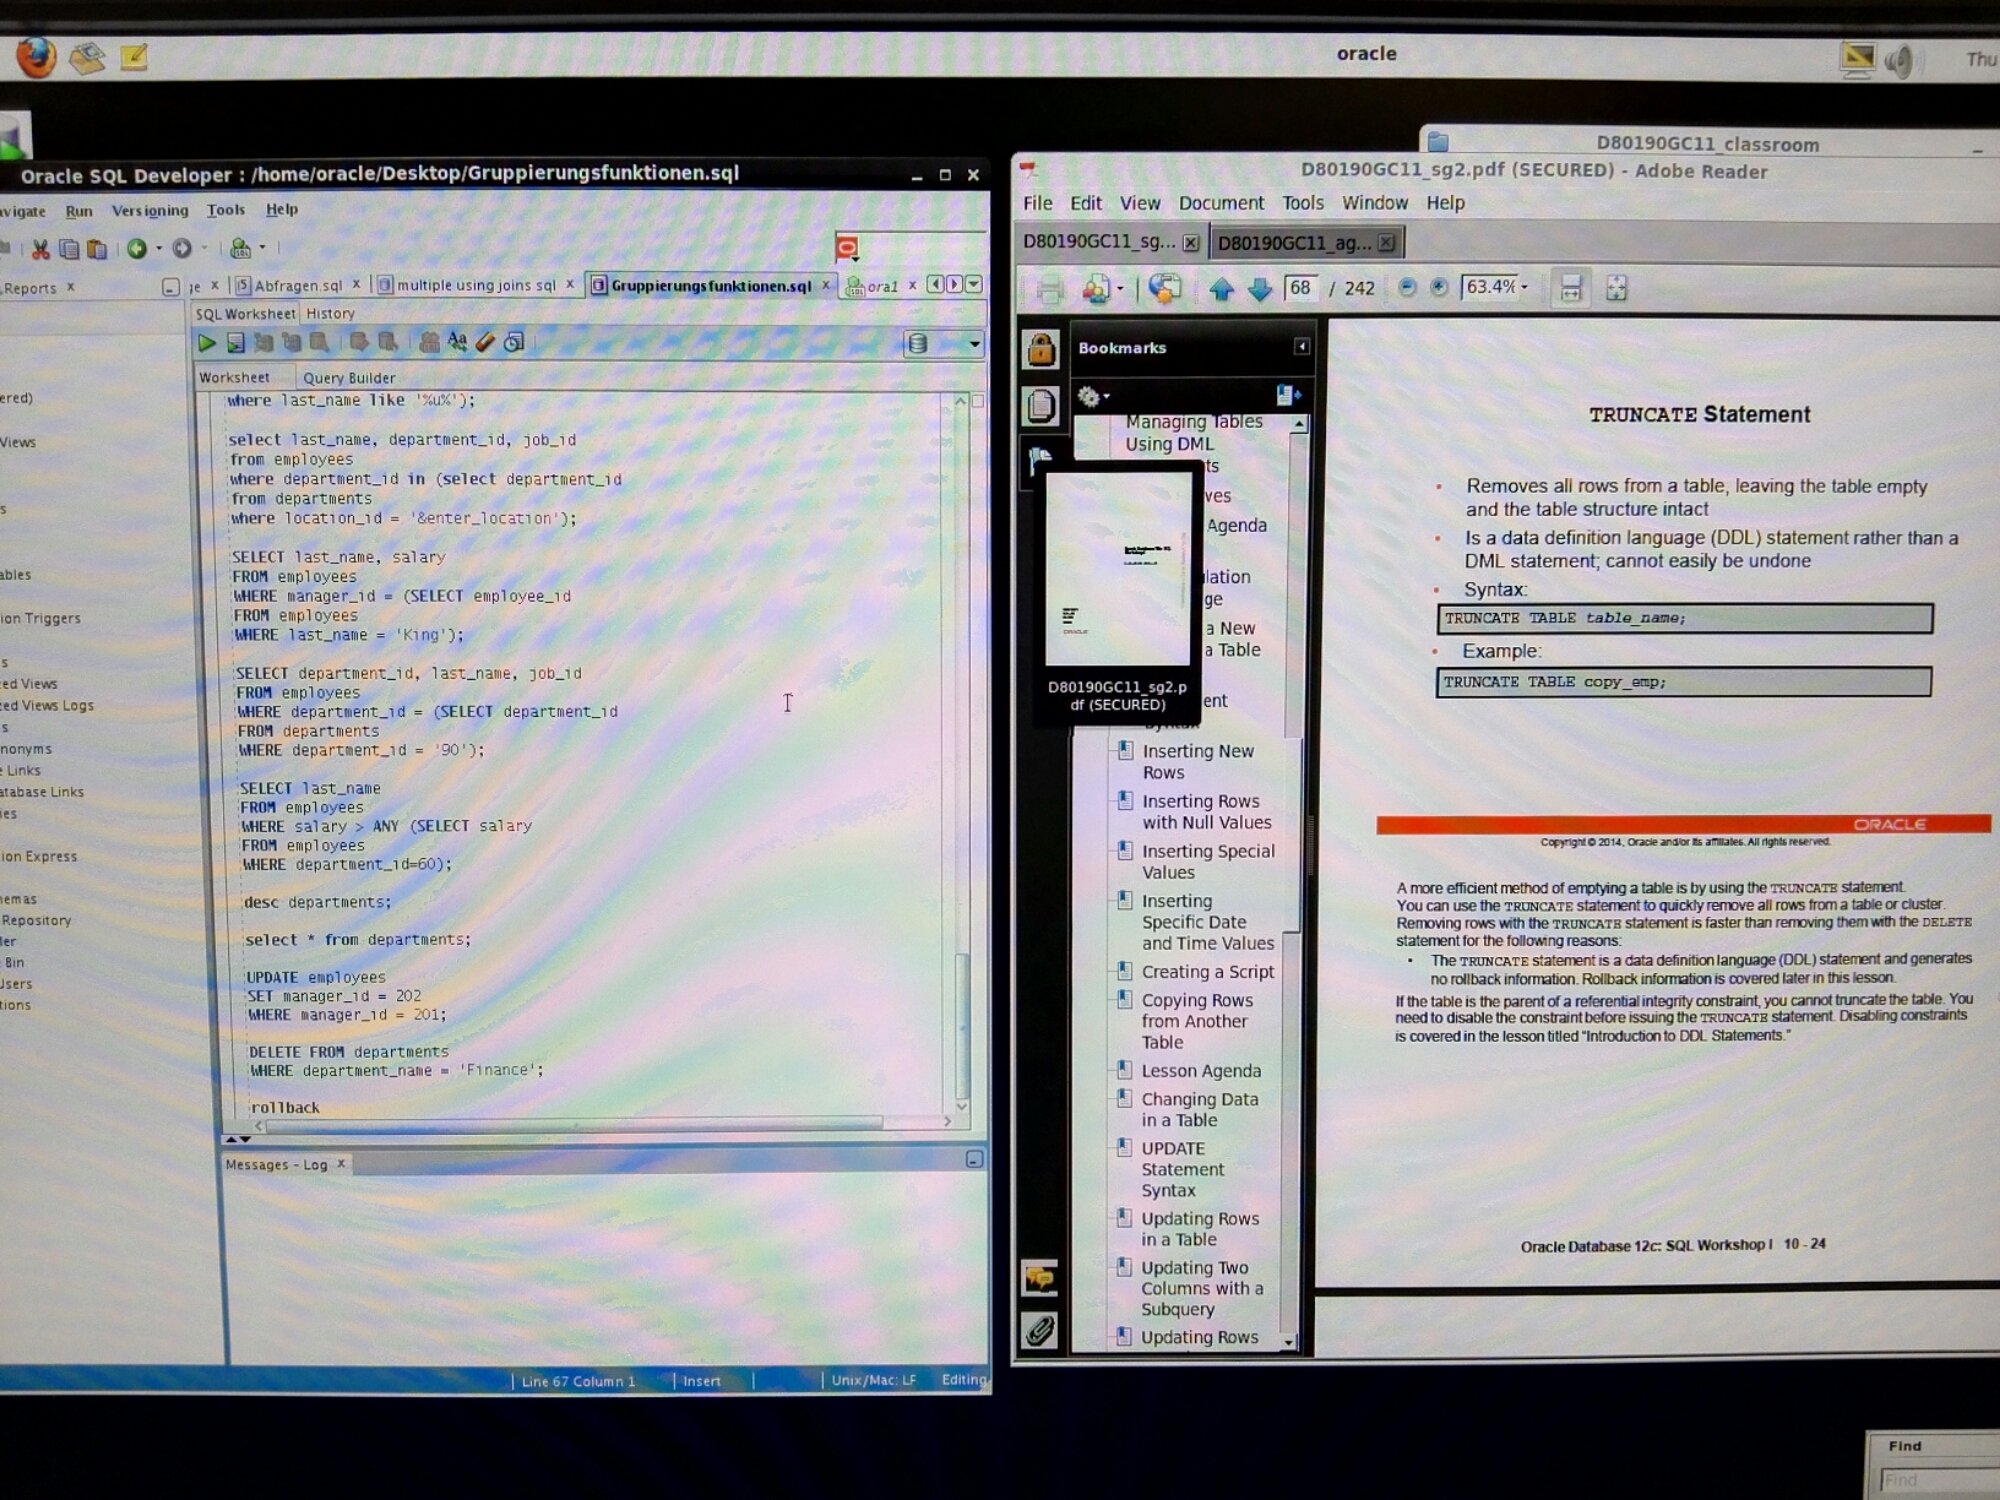Switch to the D80190GC11_ag... PDF tab
2000x1500 pixels.
1295,243
